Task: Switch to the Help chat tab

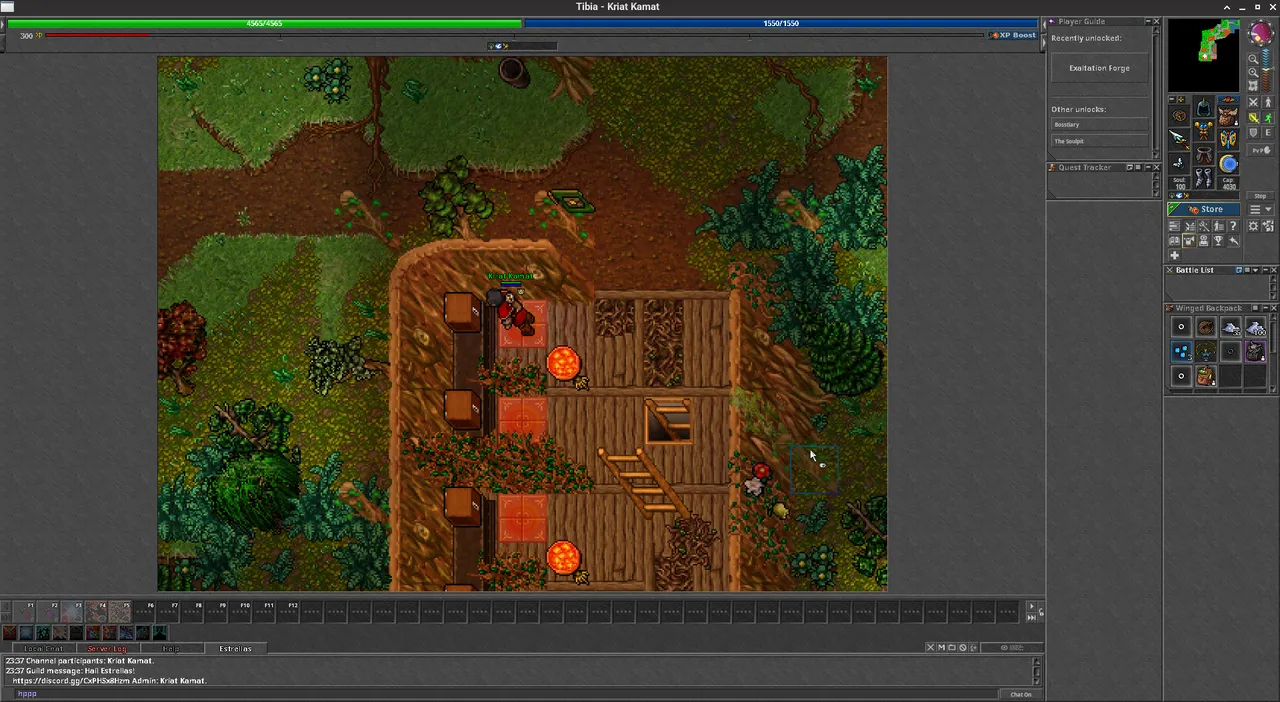Action: coord(171,649)
